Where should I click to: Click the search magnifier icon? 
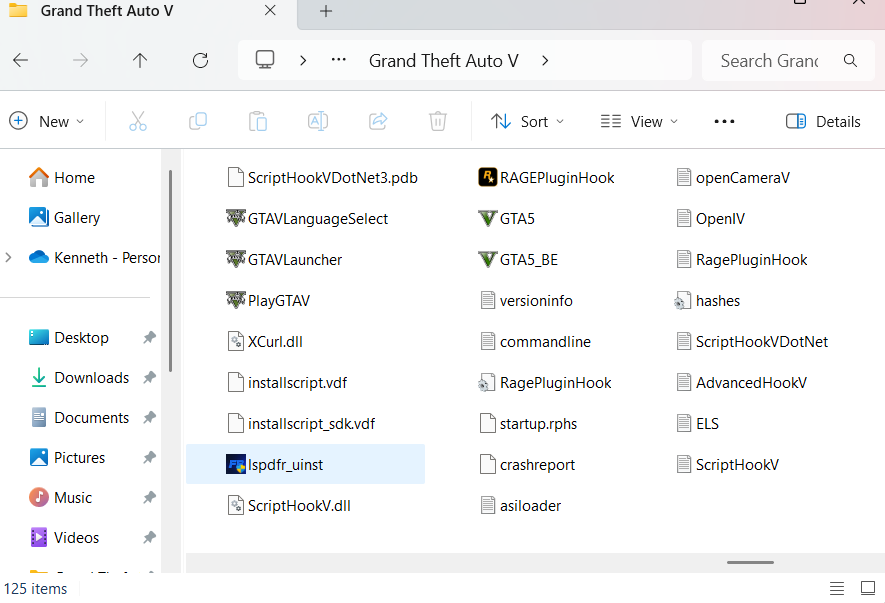pyautogui.click(x=850, y=60)
